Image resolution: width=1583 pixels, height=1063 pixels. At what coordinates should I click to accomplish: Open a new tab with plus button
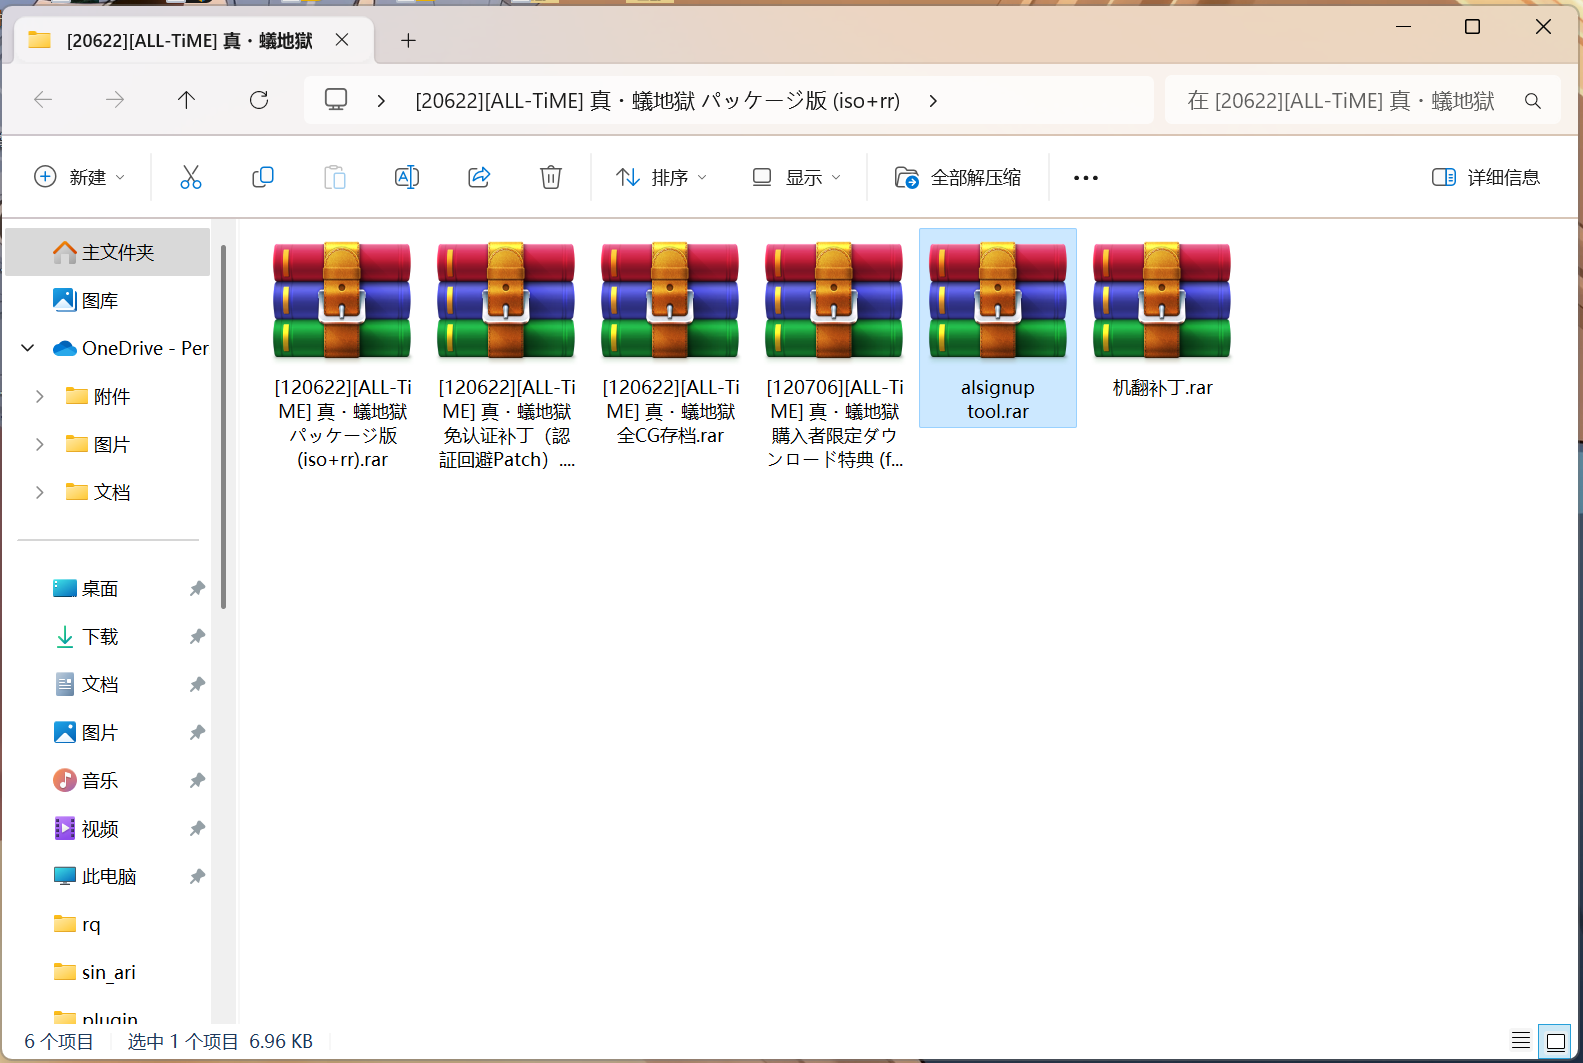(x=408, y=40)
